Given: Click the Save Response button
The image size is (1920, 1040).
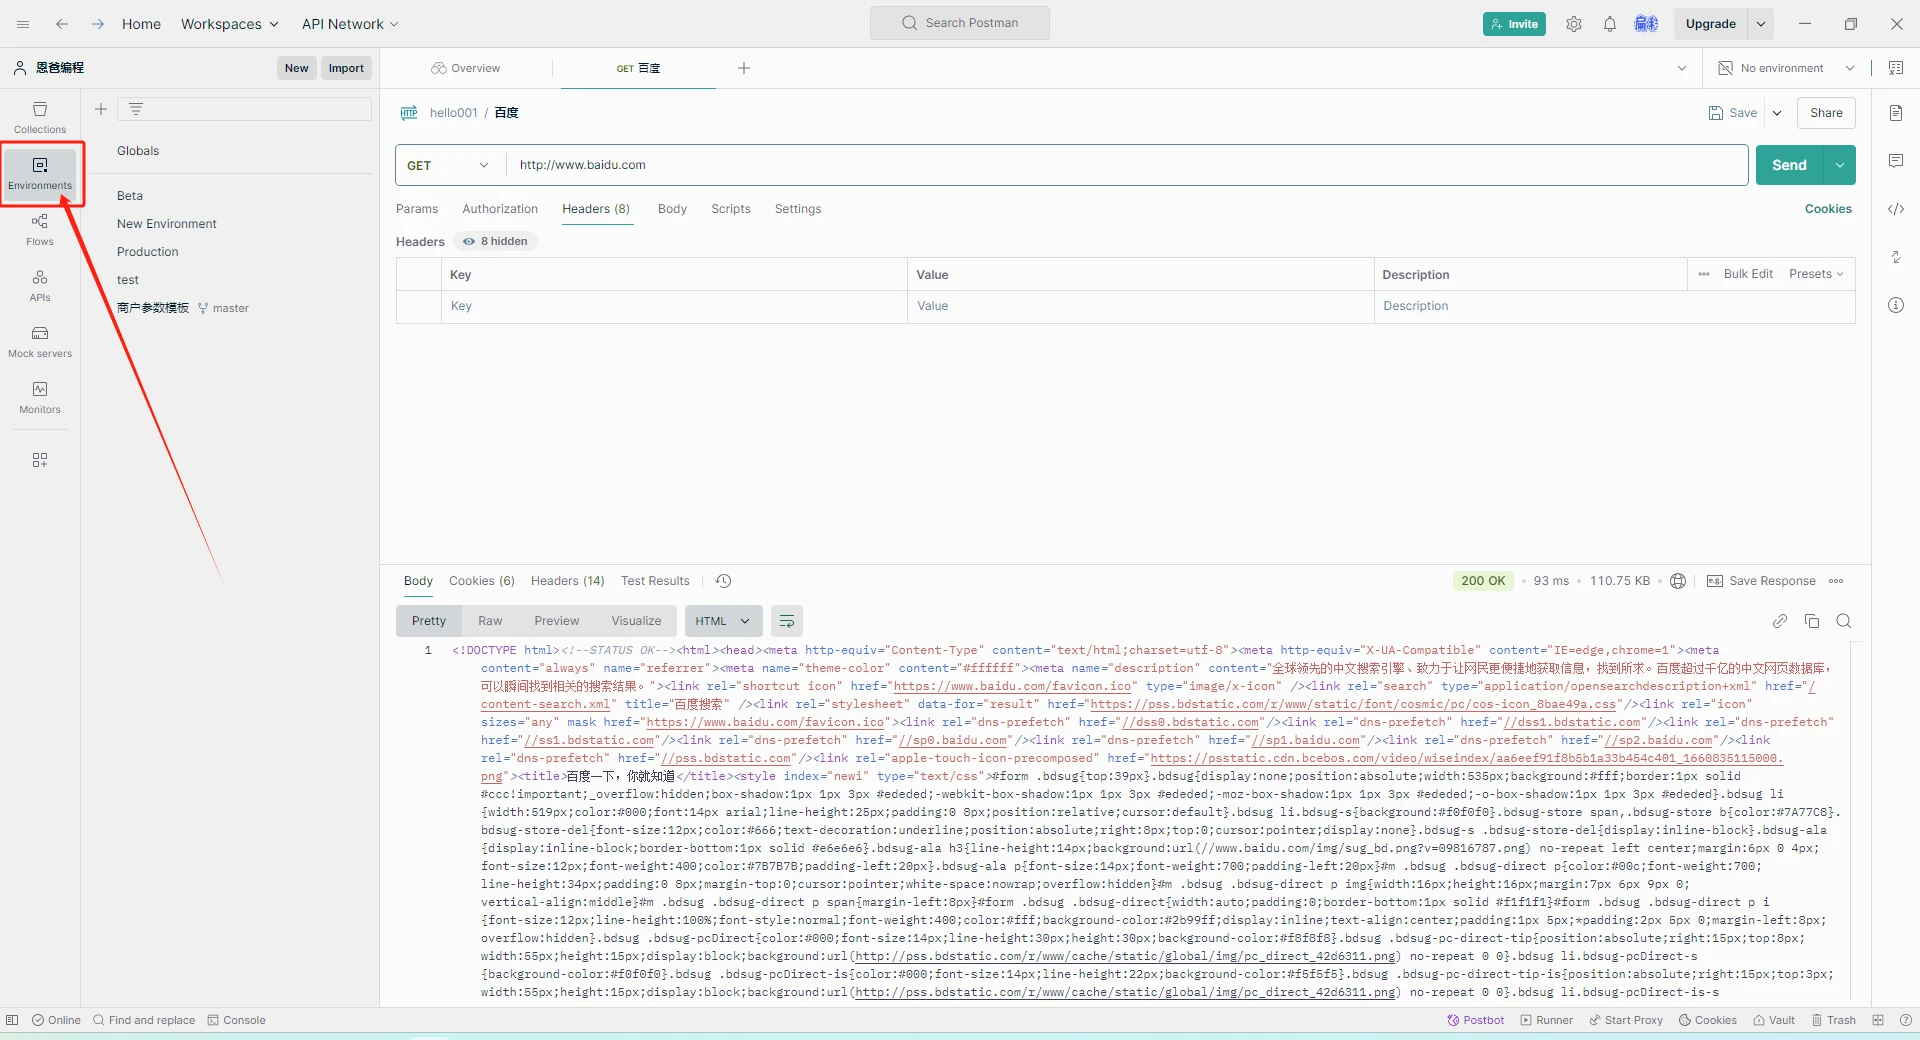Looking at the screenshot, I should (1761, 581).
